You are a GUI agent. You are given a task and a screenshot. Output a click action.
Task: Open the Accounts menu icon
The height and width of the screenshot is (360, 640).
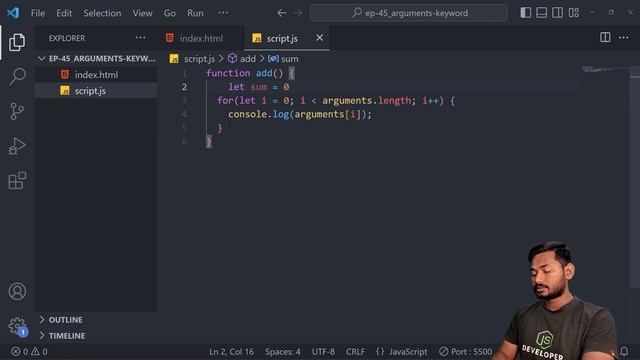pos(17,291)
